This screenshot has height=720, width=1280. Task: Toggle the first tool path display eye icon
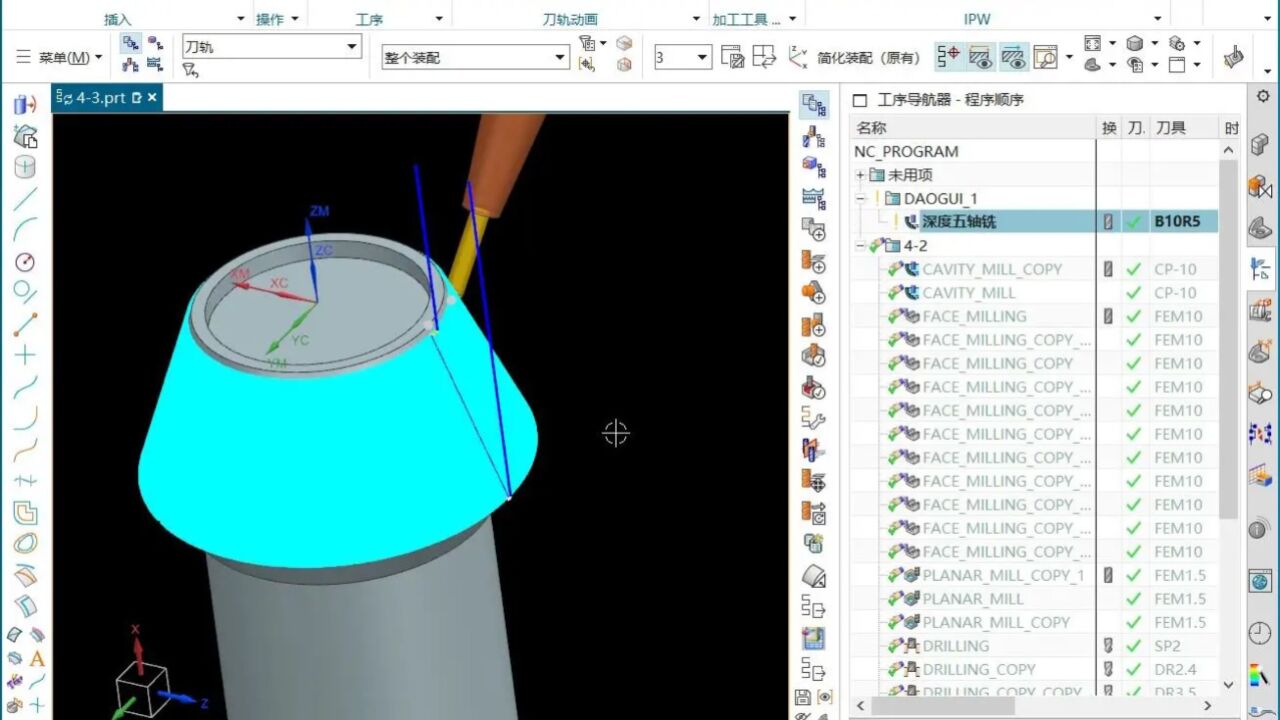tap(980, 58)
